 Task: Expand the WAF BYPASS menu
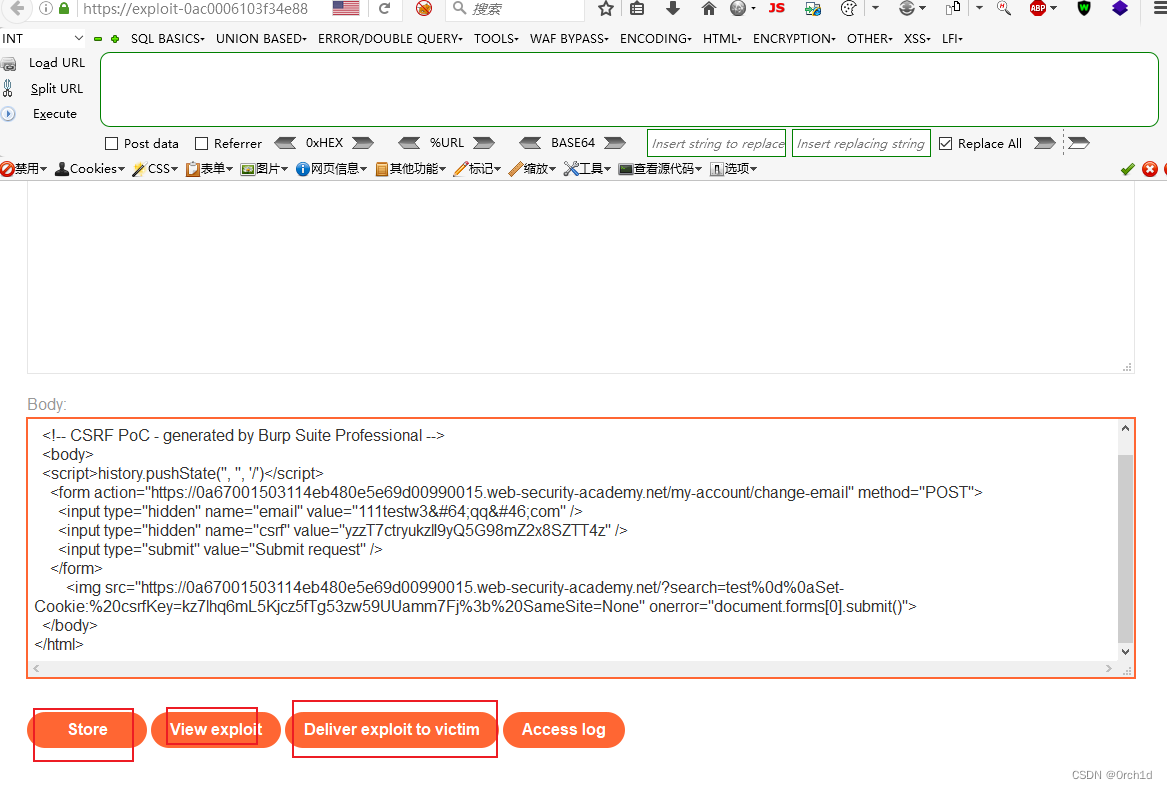point(569,39)
